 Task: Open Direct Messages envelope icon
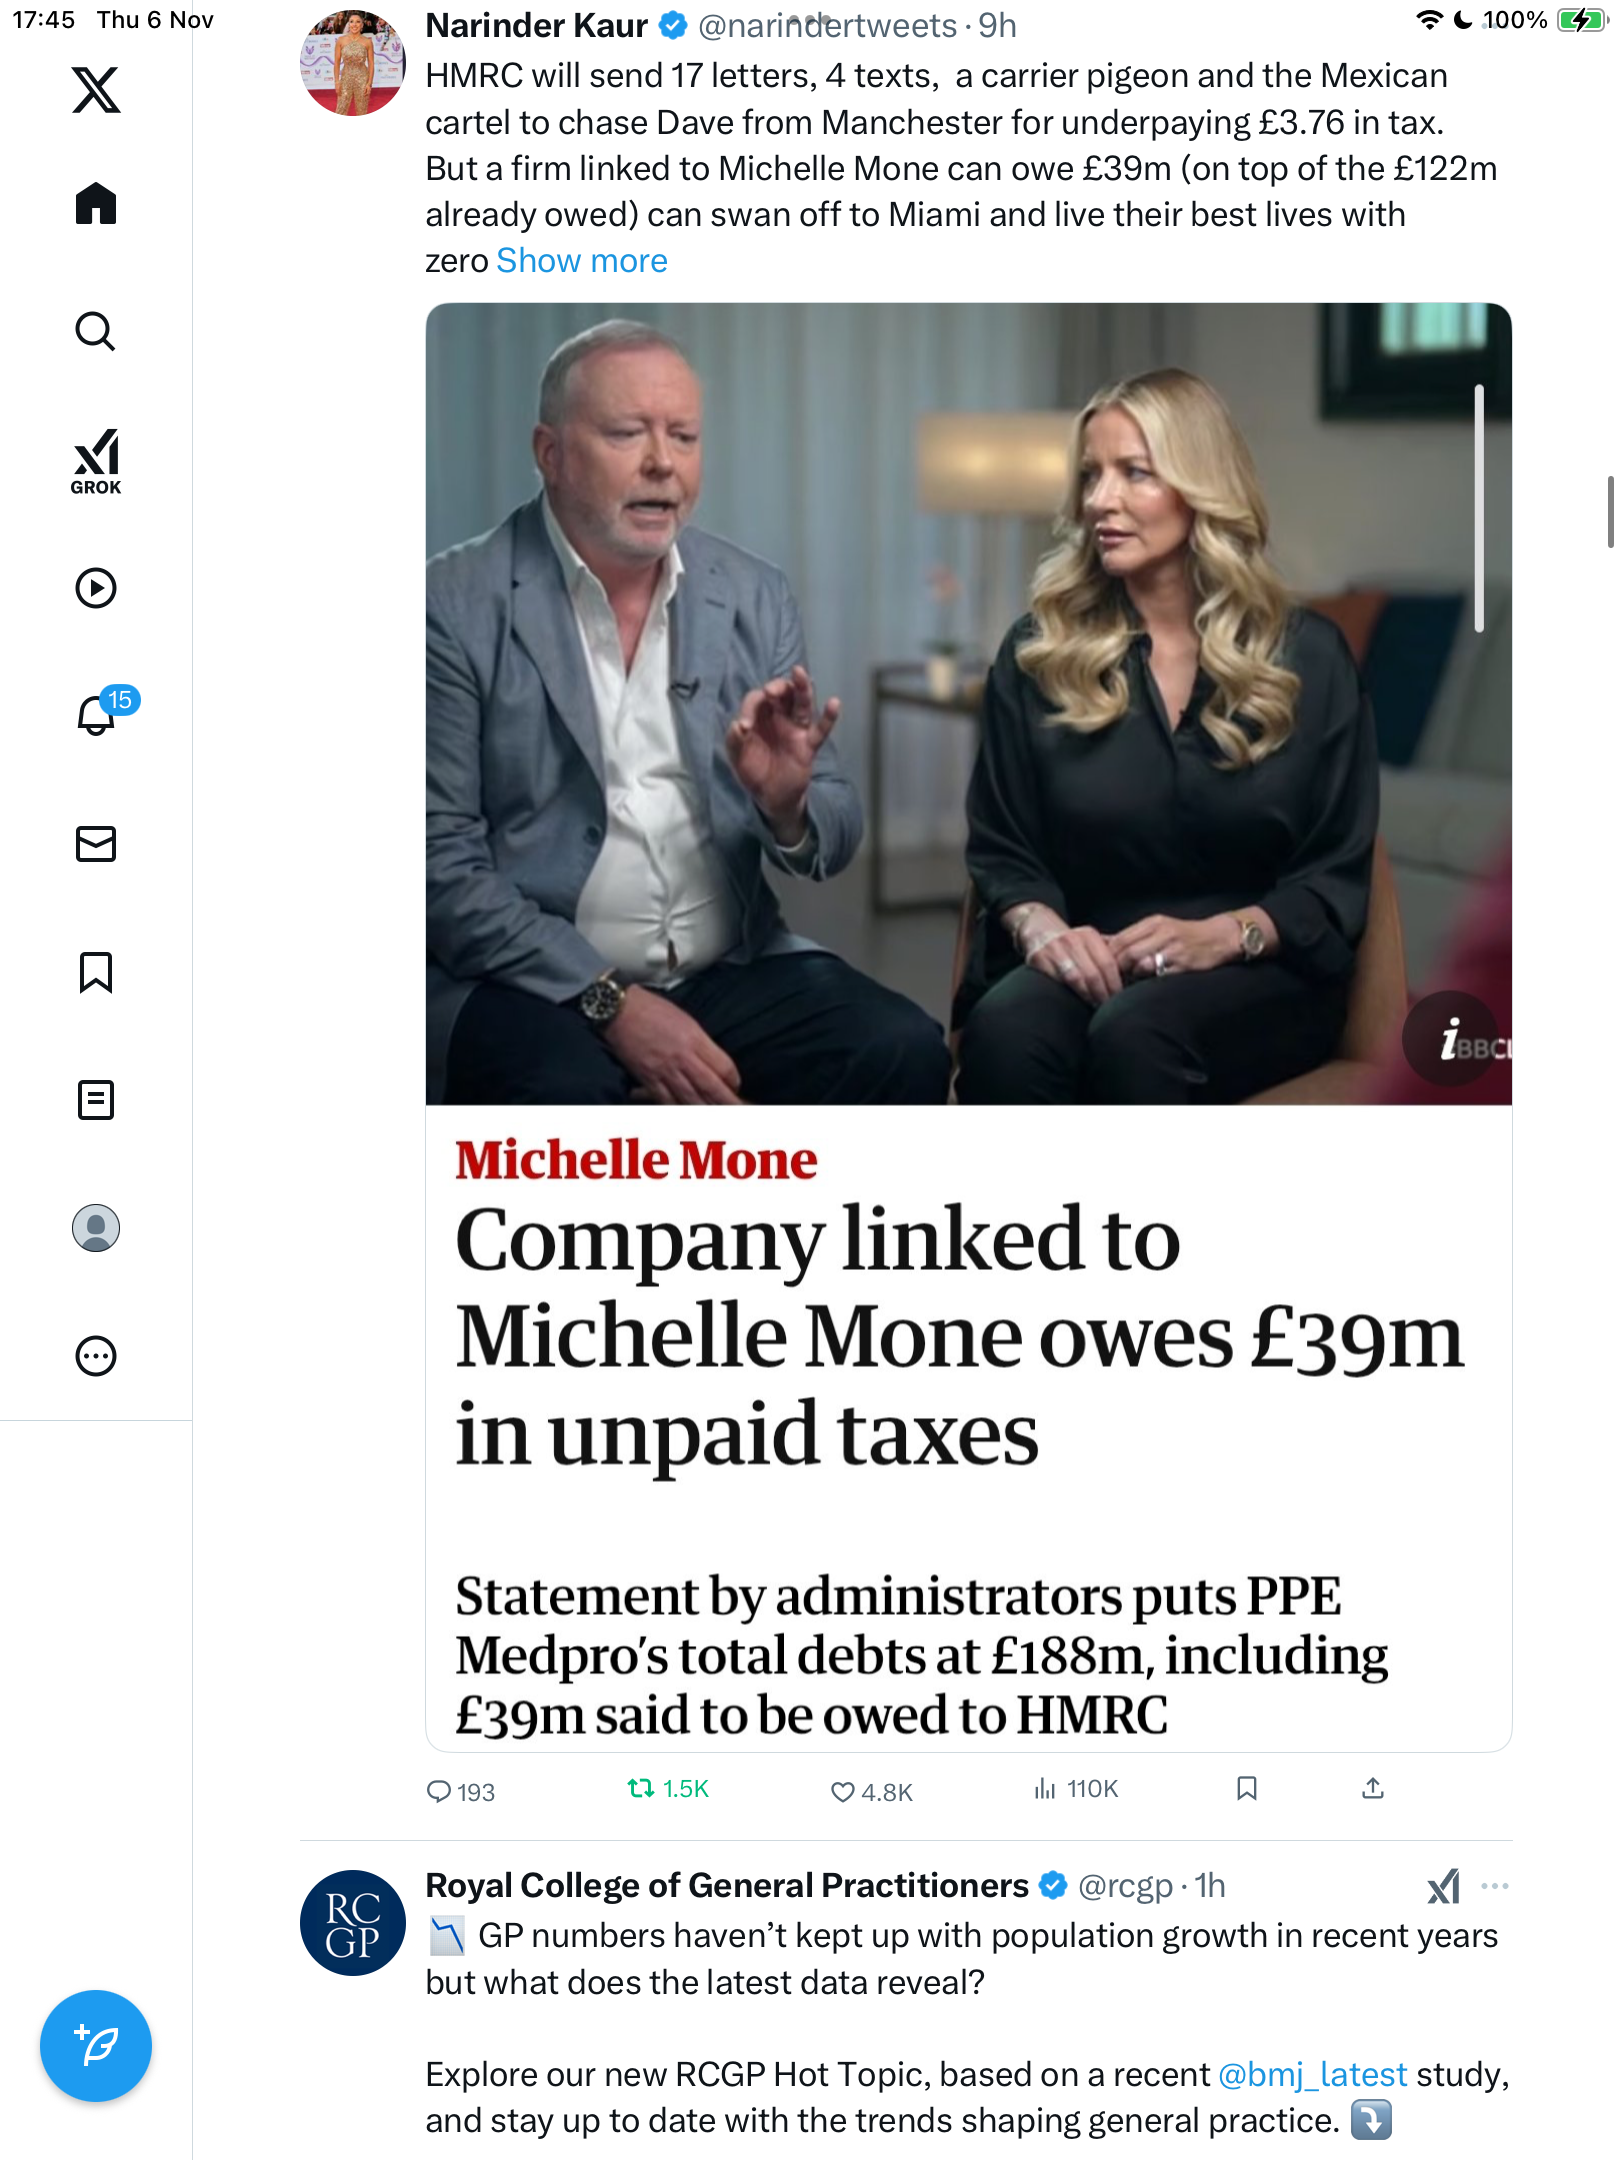96,844
